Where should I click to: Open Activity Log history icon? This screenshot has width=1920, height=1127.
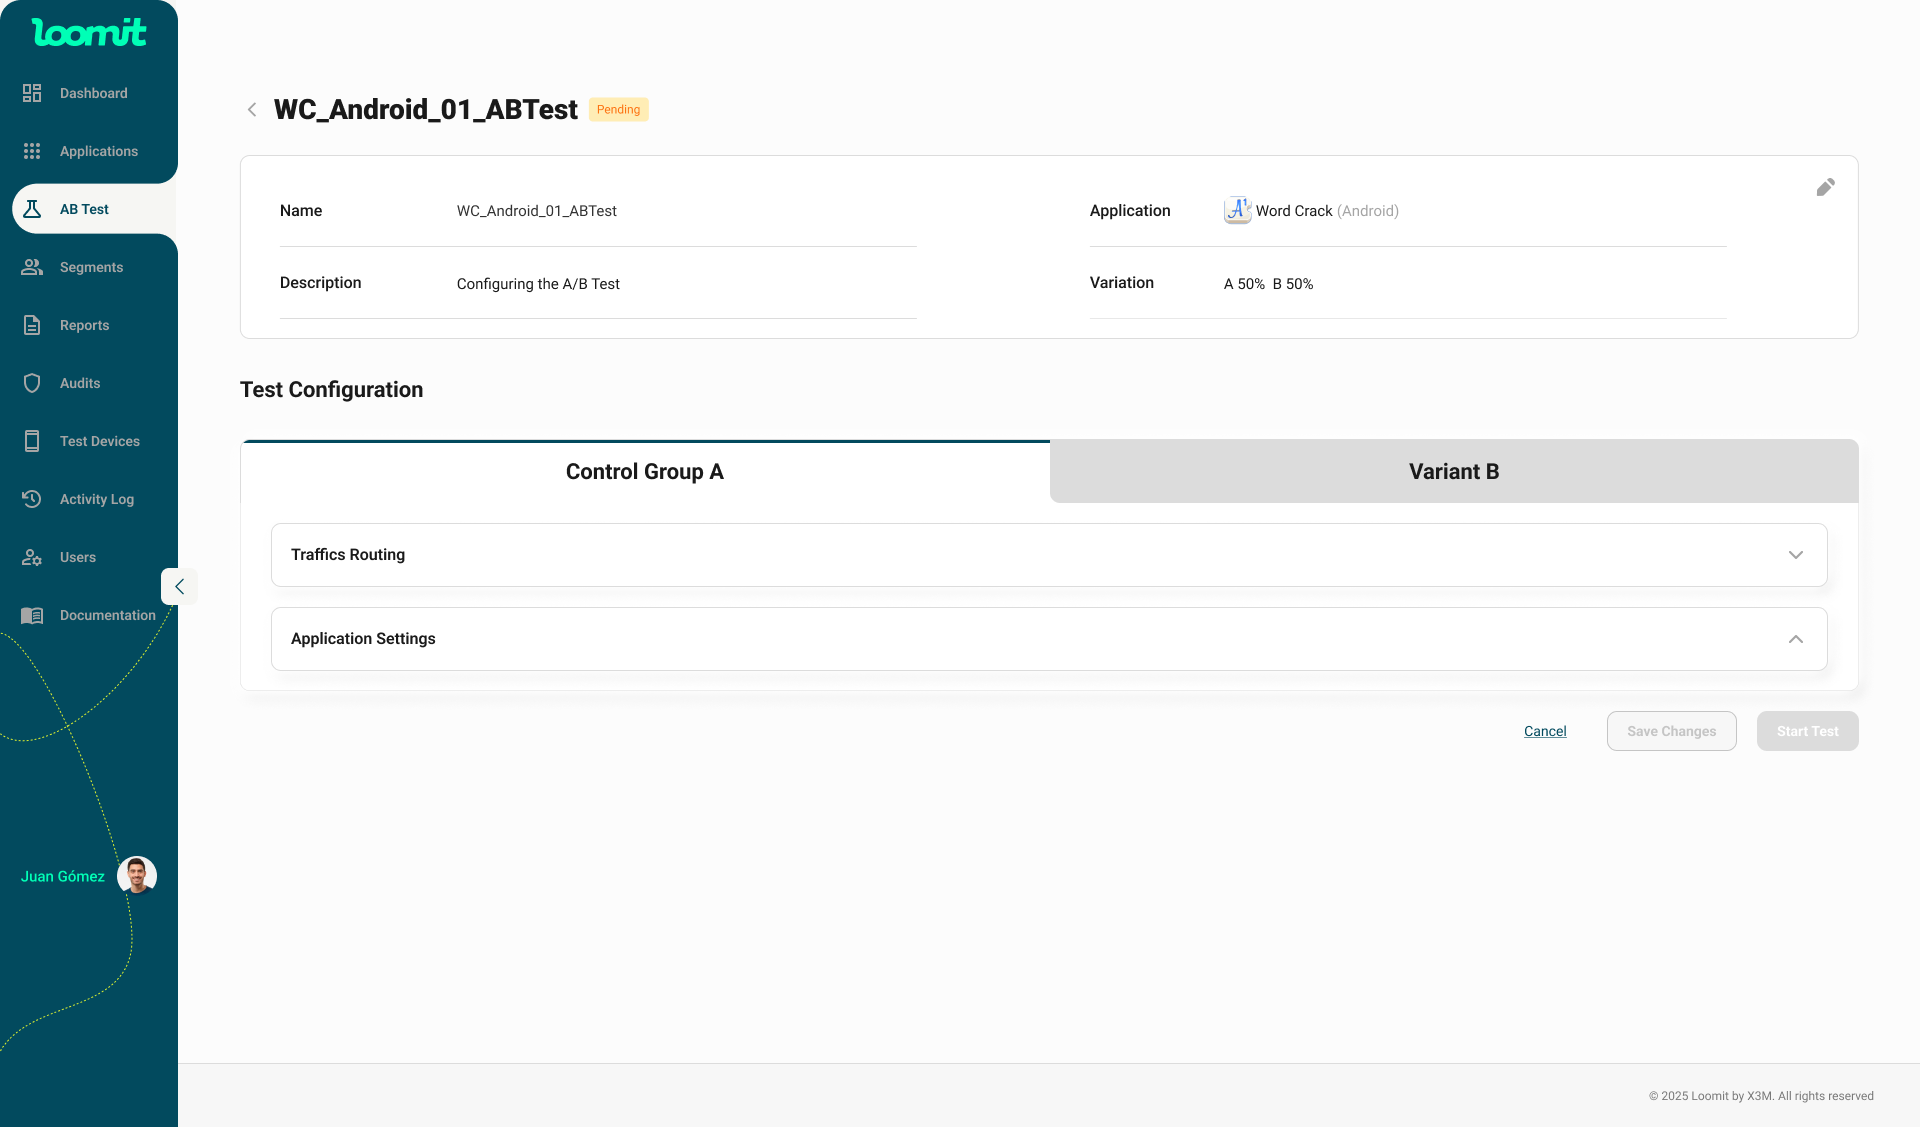point(32,499)
